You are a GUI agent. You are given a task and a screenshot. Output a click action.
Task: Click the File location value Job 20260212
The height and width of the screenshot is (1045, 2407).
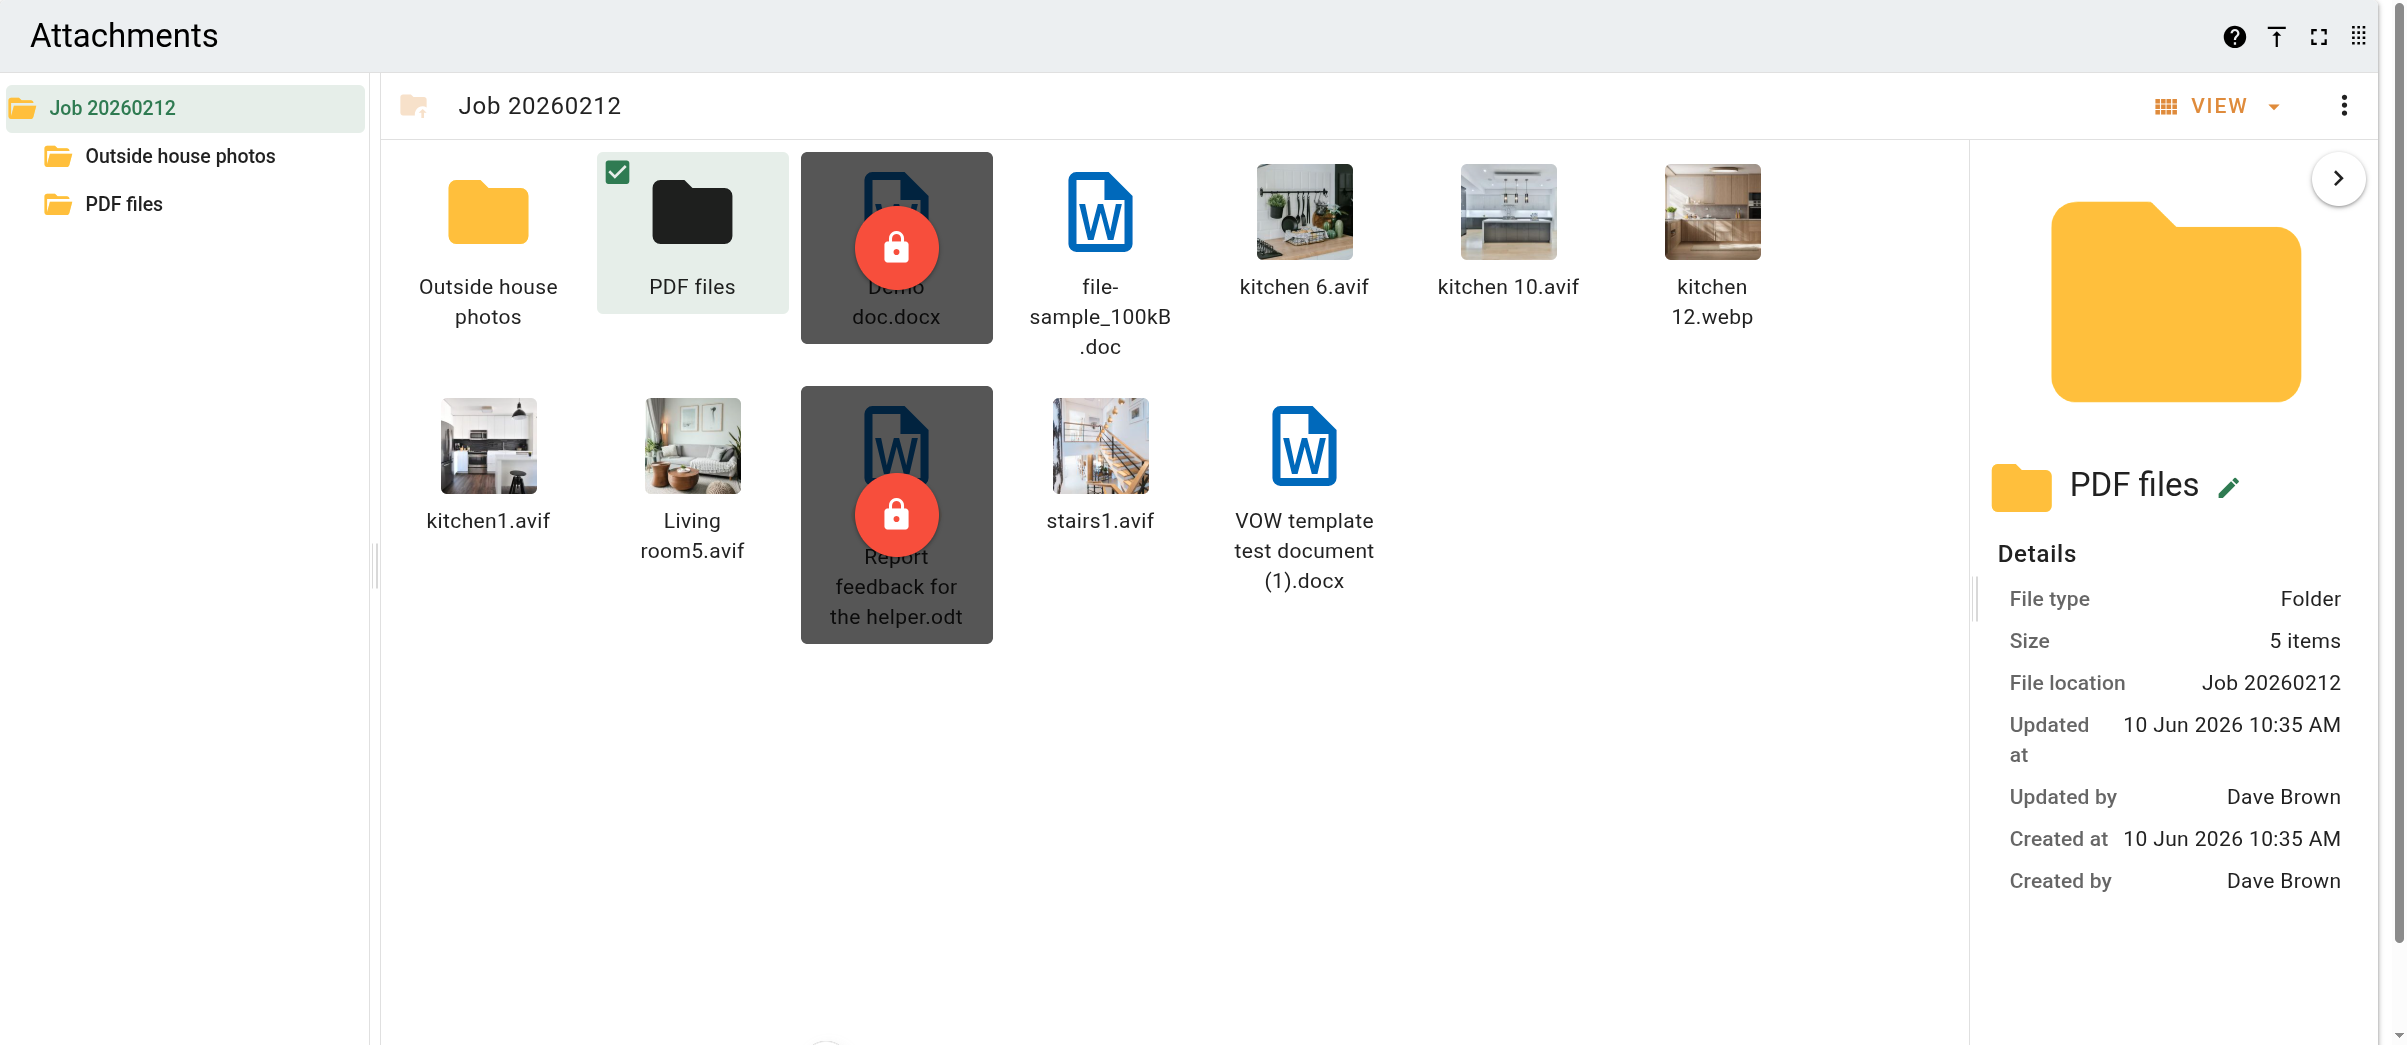tap(2270, 683)
